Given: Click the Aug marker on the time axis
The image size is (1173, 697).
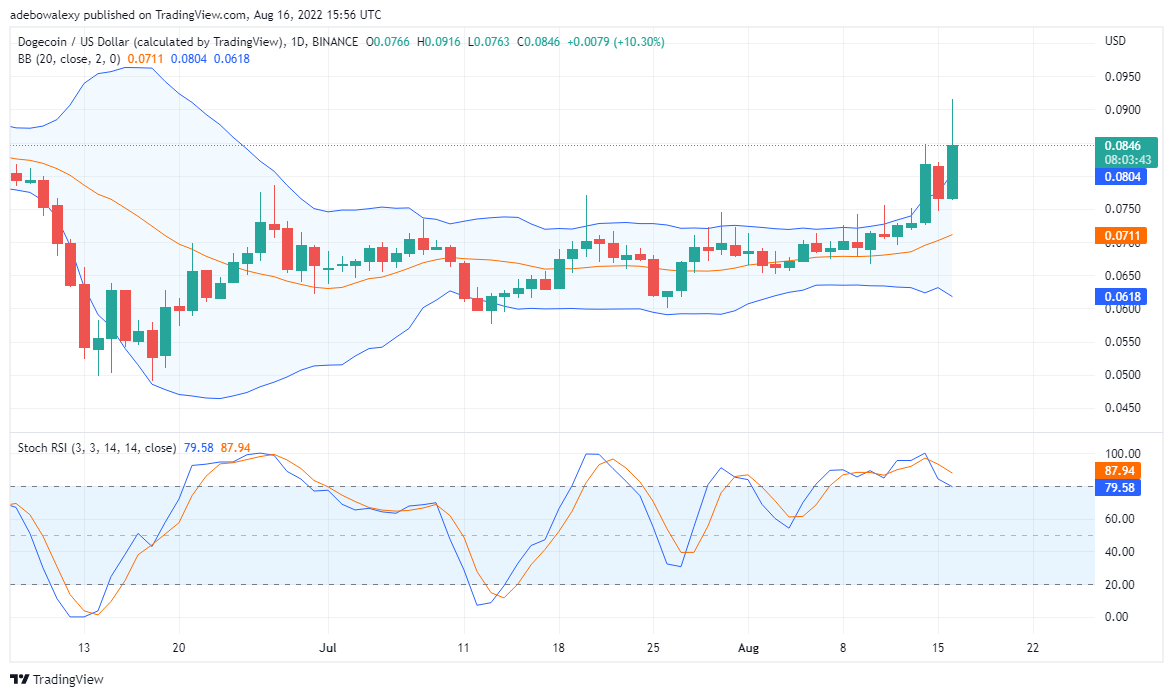Looking at the screenshot, I should (748, 648).
